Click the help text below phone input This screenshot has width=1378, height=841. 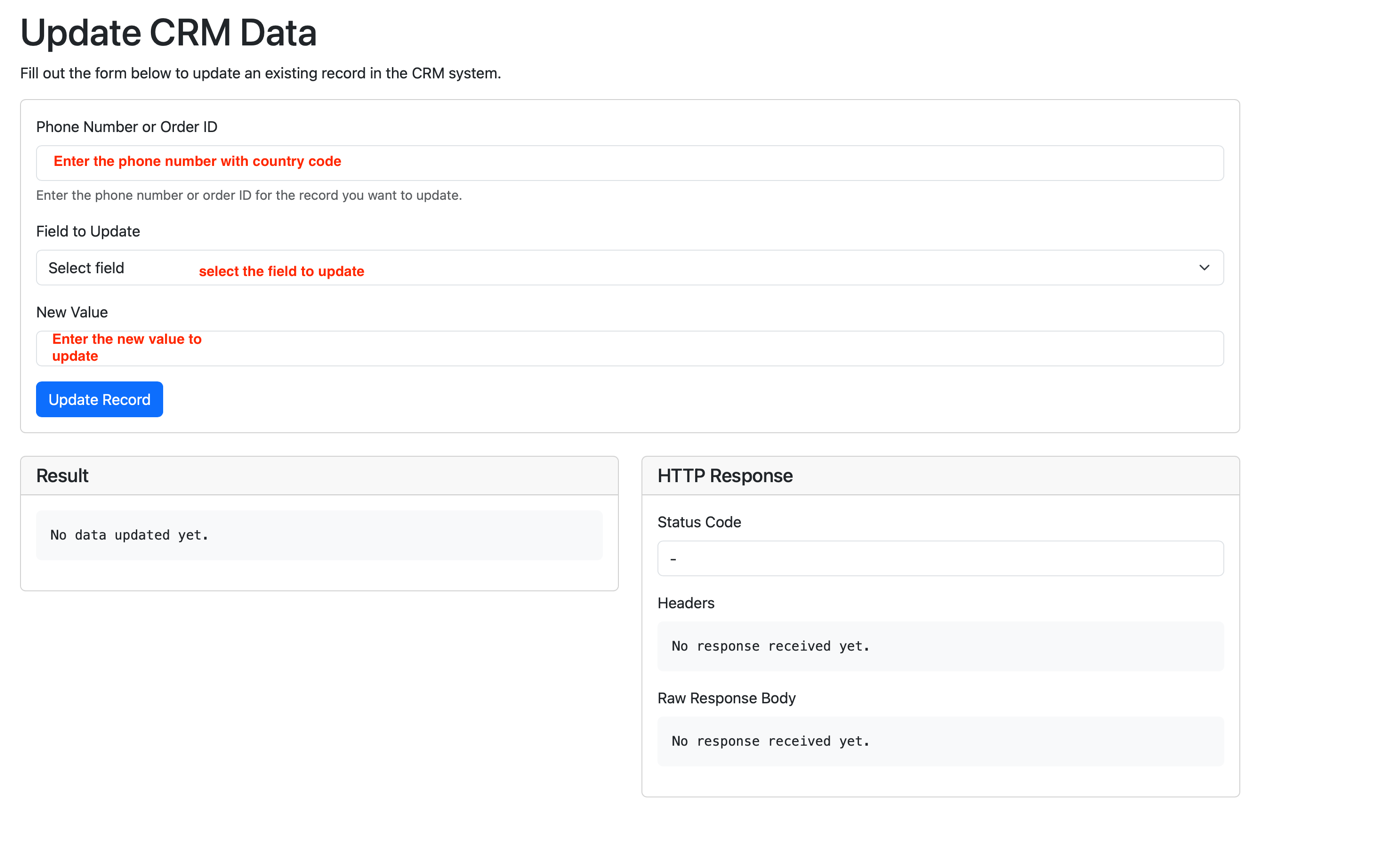point(249,195)
